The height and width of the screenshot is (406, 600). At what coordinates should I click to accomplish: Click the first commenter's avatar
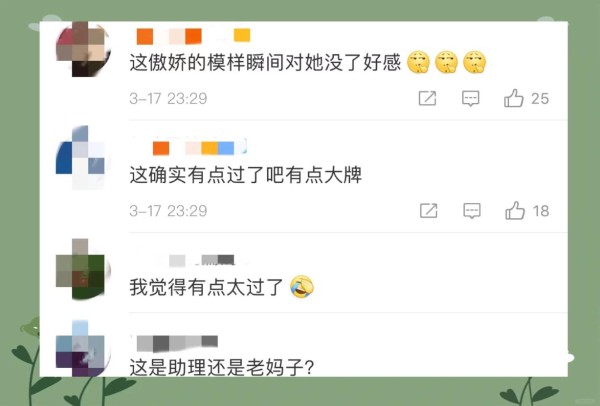[83, 49]
